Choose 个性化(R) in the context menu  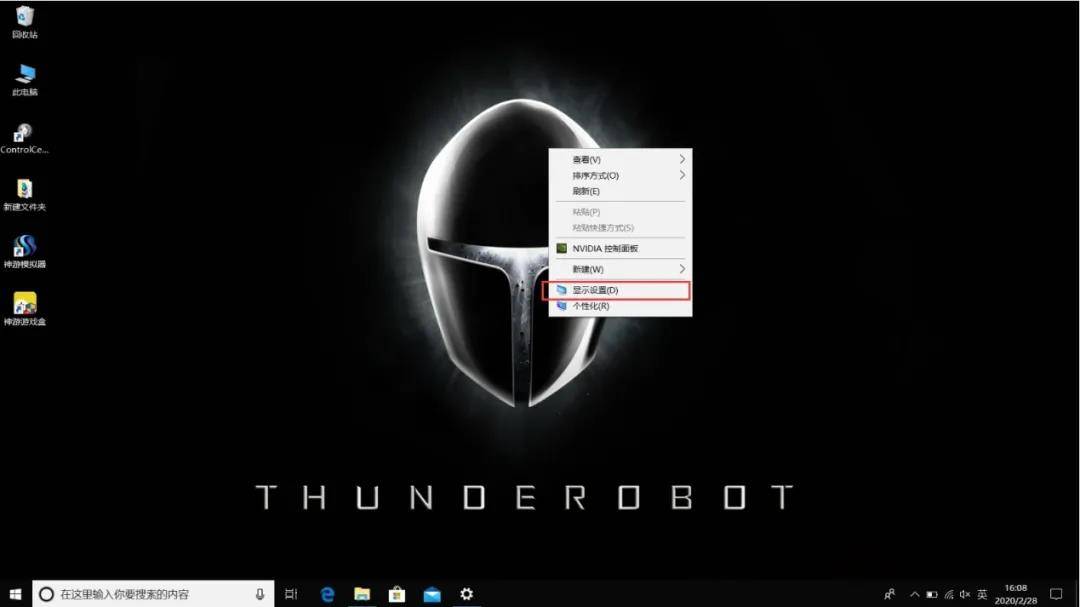[590, 306]
